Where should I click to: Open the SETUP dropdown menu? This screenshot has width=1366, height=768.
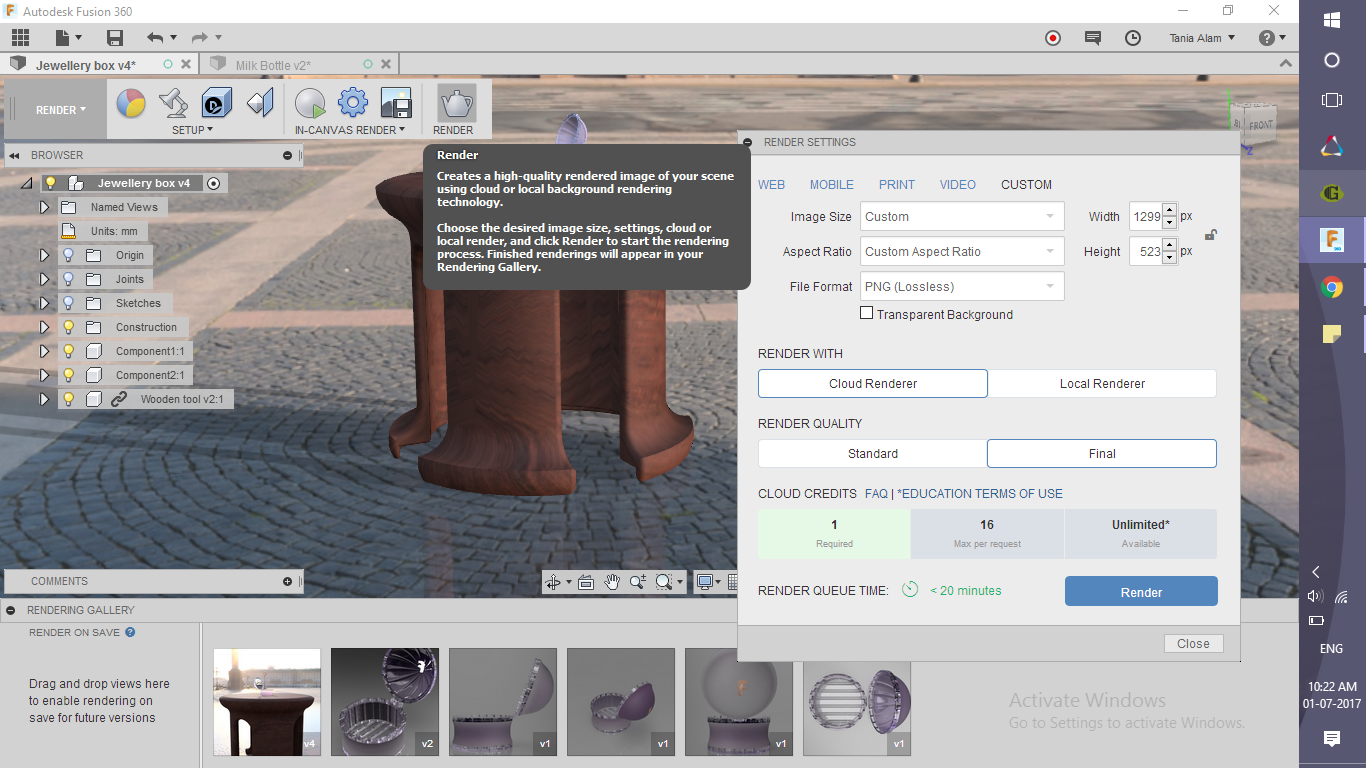click(192, 130)
